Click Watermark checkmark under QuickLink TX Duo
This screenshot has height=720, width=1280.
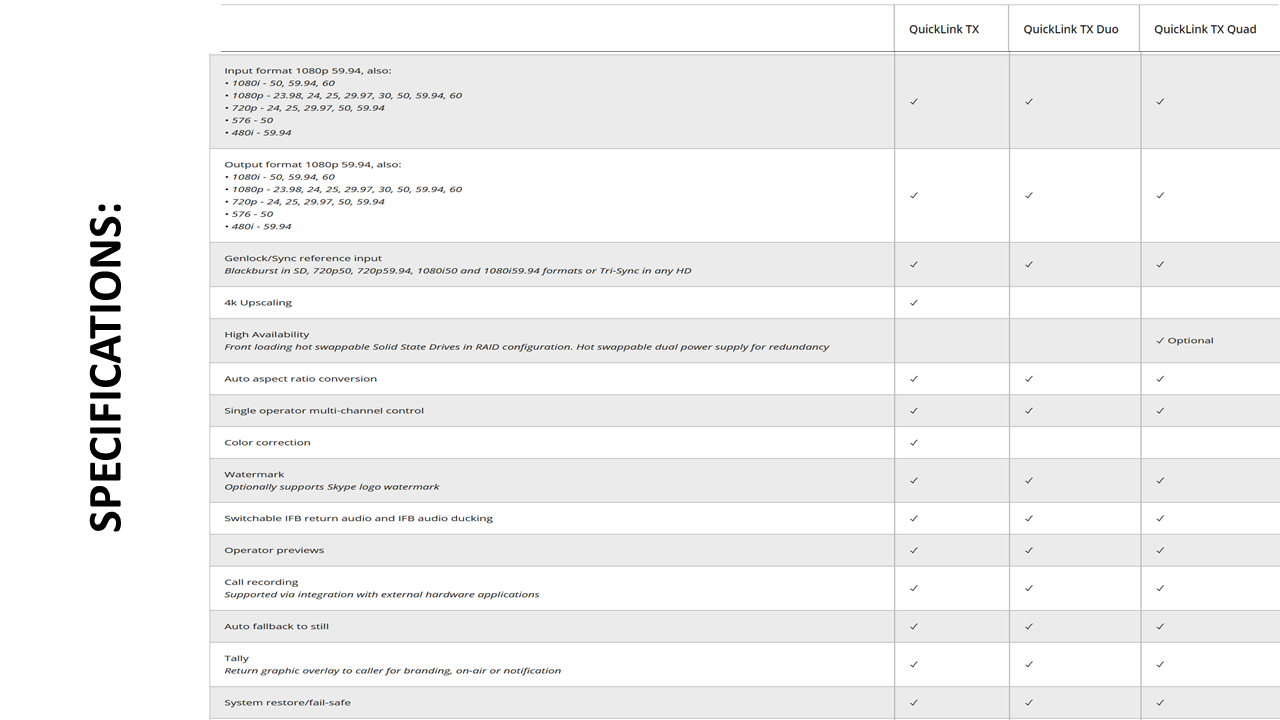(x=1029, y=480)
